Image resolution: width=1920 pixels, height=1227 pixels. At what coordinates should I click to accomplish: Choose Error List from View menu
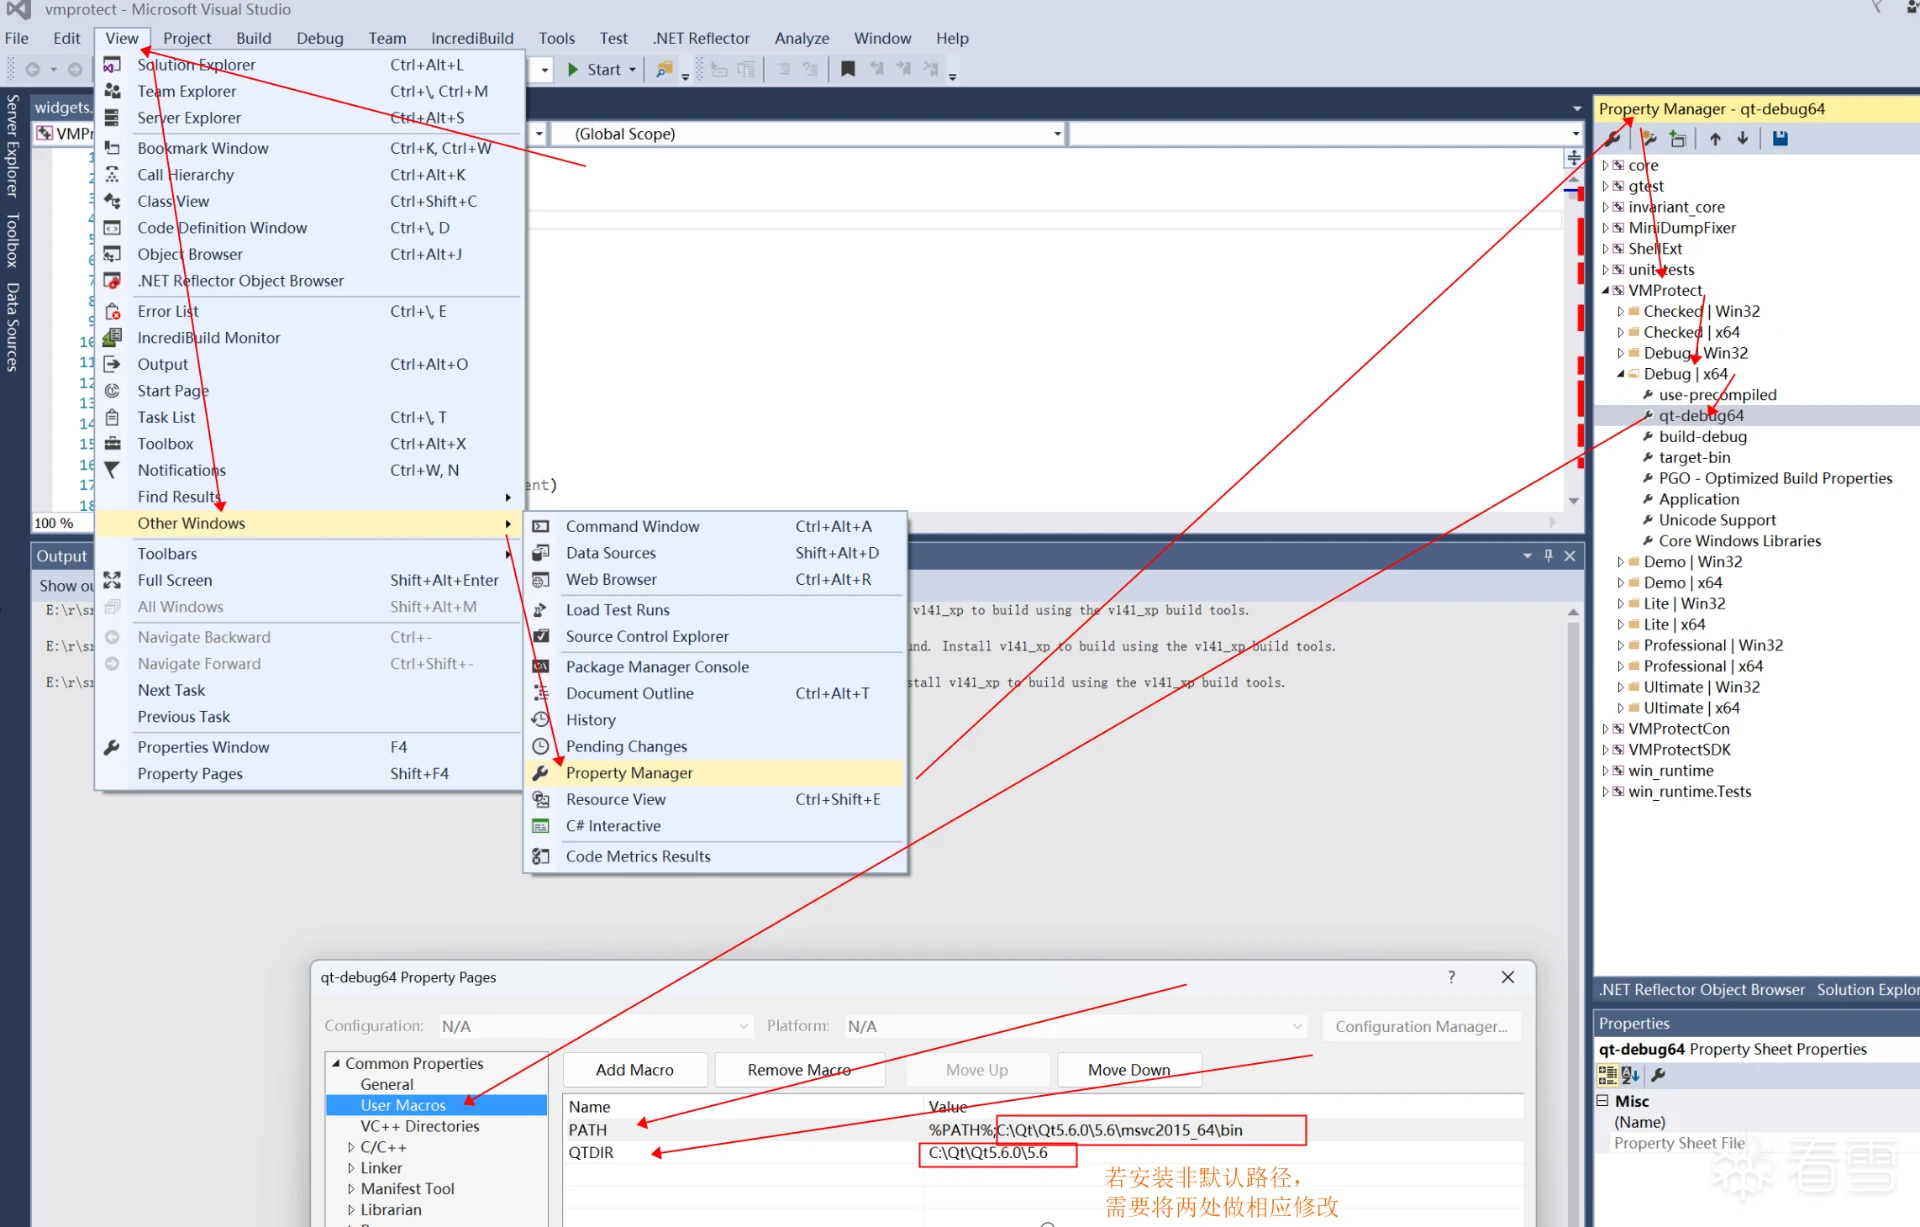pyautogui.click(x=310, y=311)
